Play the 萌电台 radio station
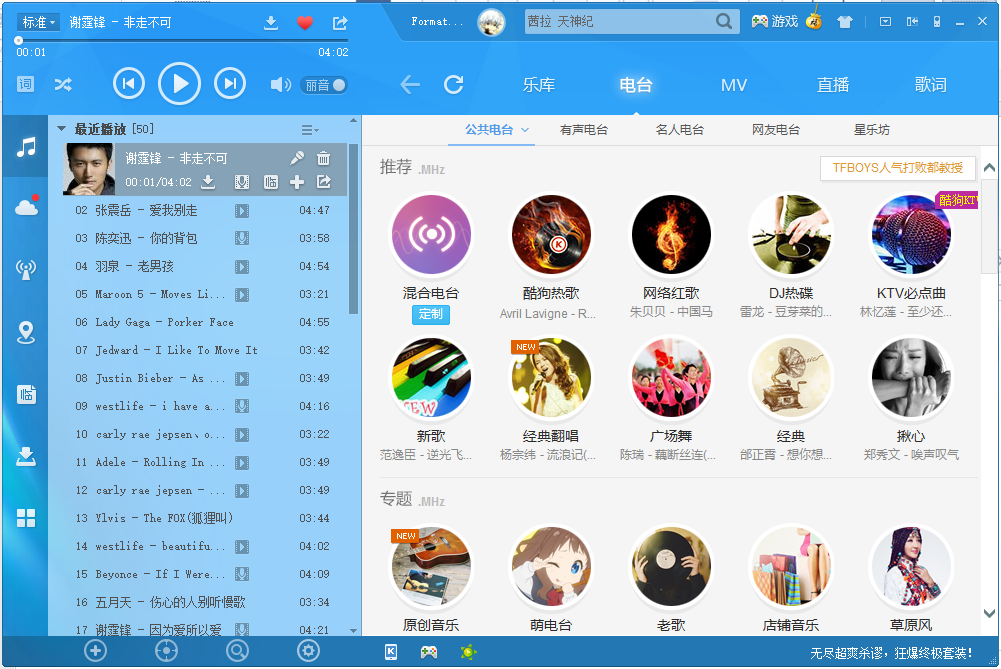 click(551, 567)
